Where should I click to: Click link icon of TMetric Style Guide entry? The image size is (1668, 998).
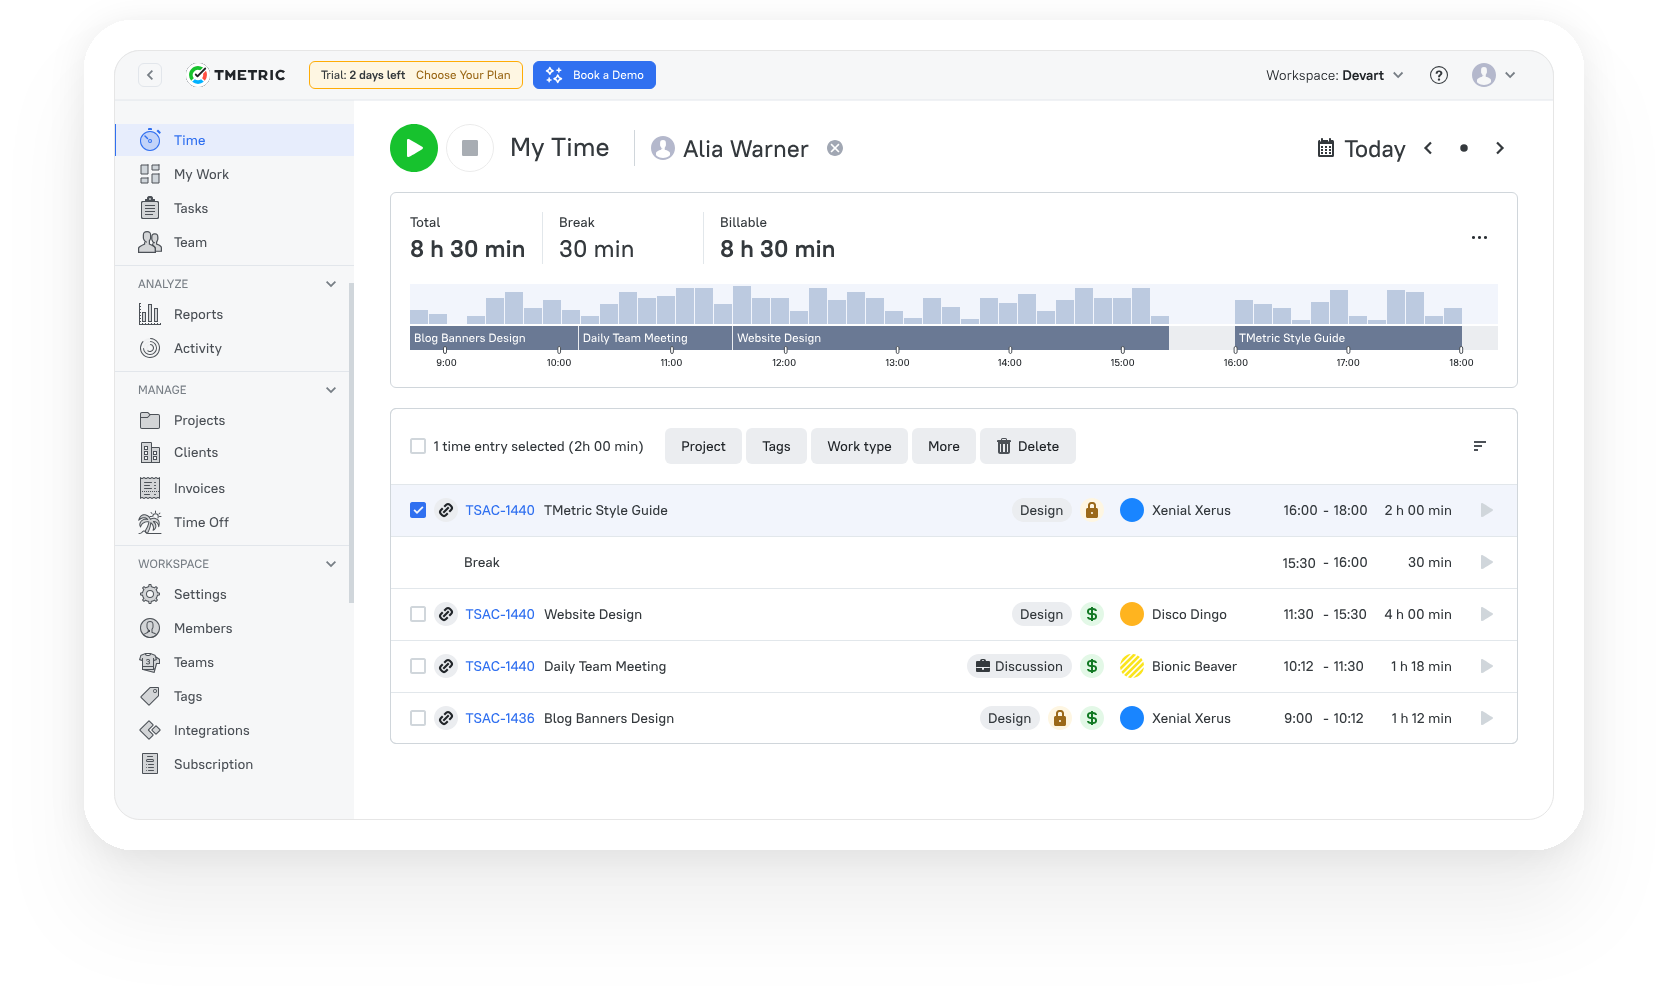446,510
